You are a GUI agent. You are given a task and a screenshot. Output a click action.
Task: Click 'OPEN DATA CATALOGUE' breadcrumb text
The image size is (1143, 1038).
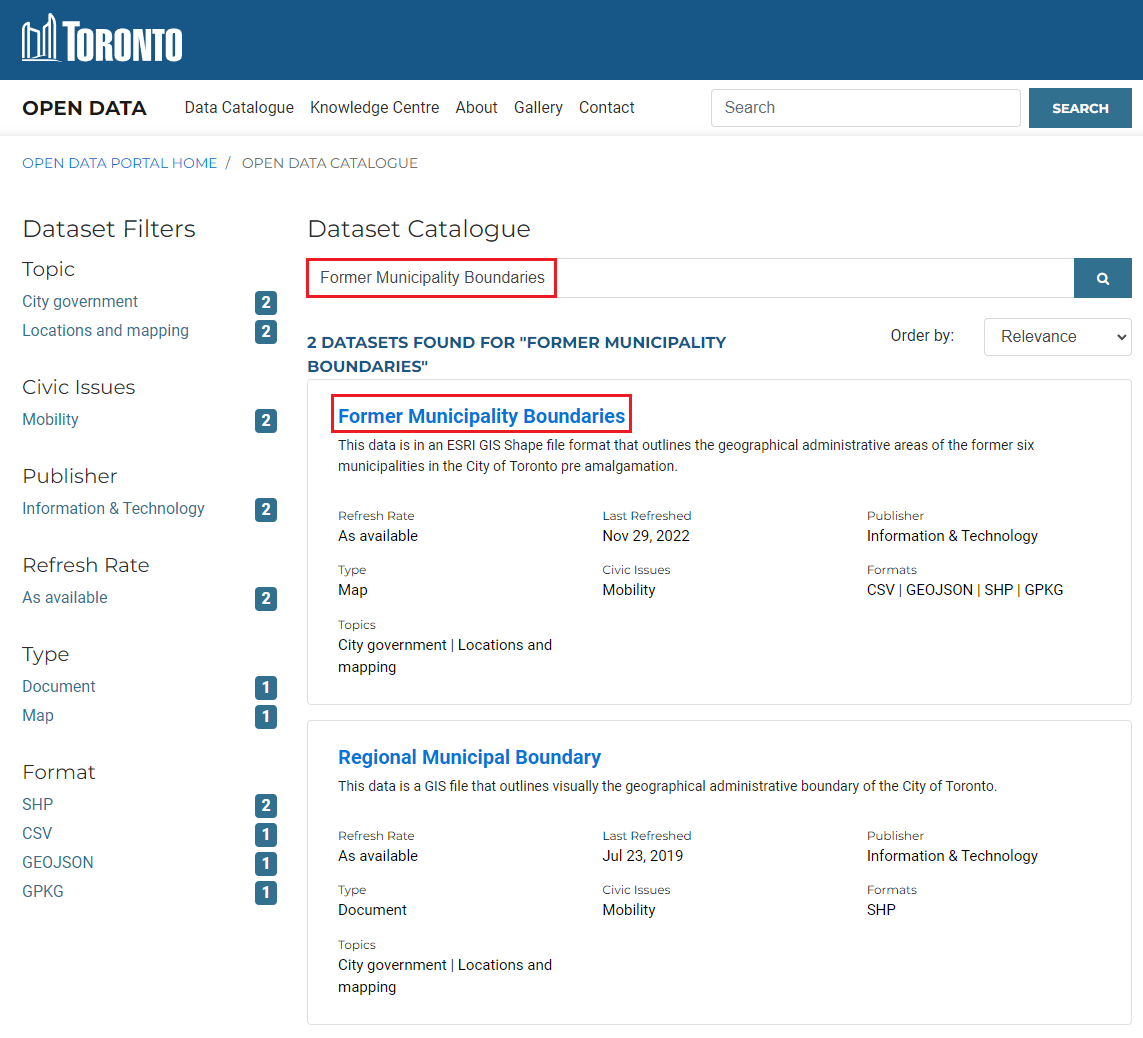pos(330,163)
